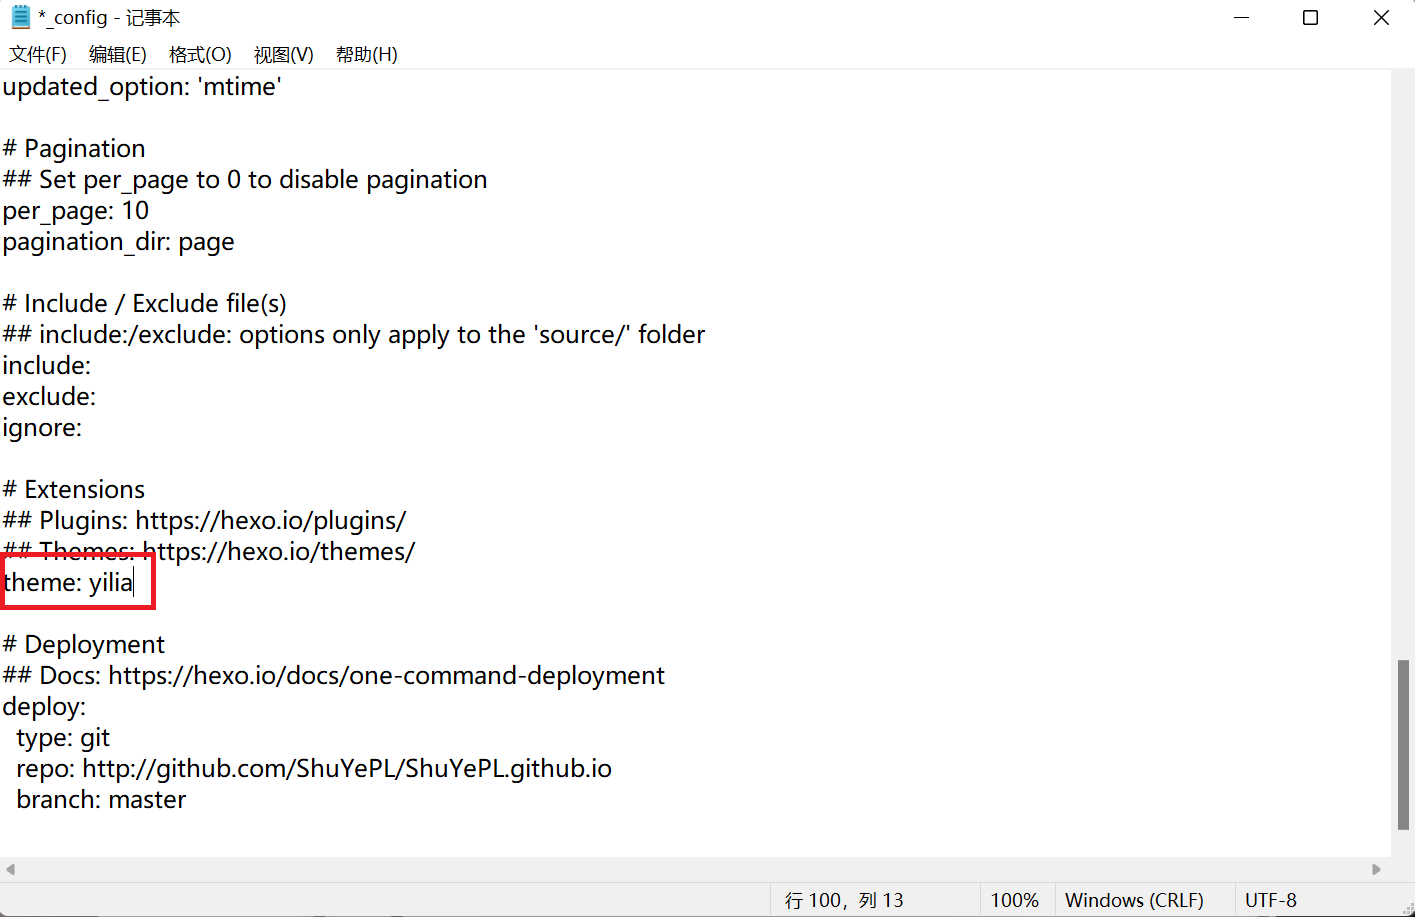The image size is (1415, 917).
Task: Open the 格式(O) menu
Action: point(200,54)
